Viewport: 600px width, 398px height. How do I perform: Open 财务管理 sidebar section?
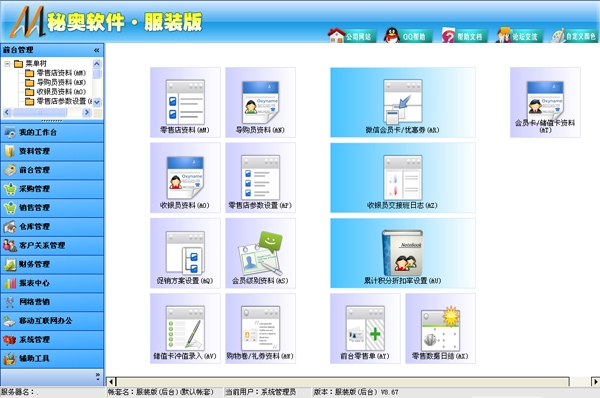[52, 264]
